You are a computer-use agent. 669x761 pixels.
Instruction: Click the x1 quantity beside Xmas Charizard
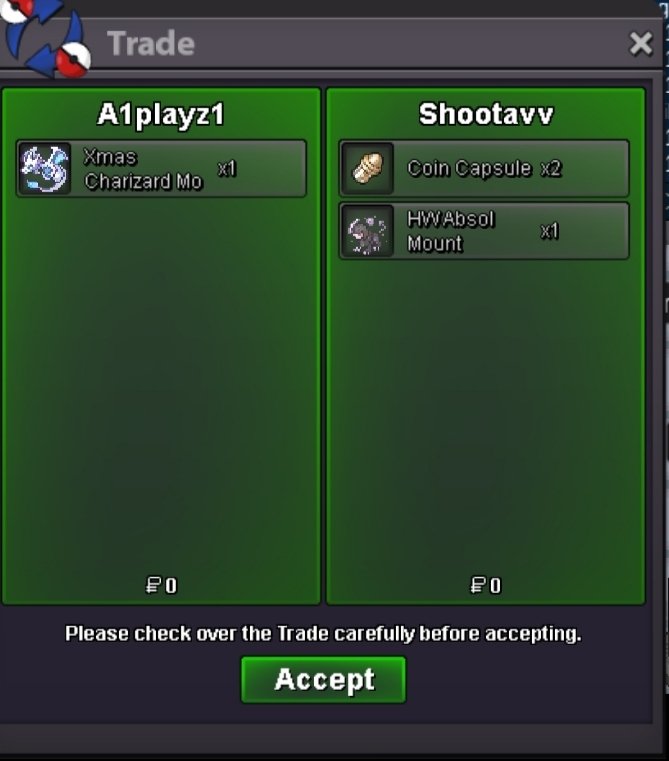[227, 168]
